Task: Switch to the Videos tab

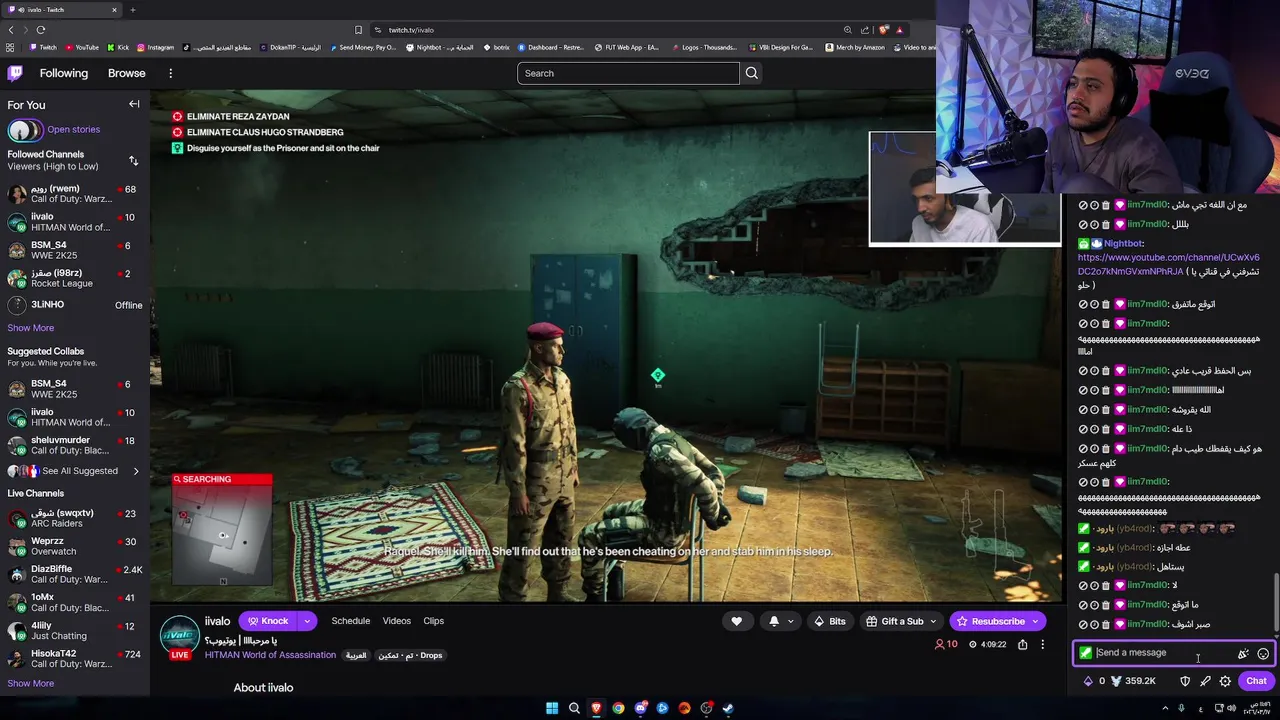Action: click(397, 621)
